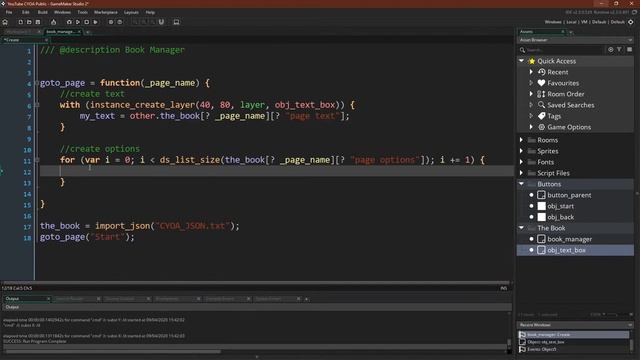Collapse the Buttons folder

click(521, 184)
